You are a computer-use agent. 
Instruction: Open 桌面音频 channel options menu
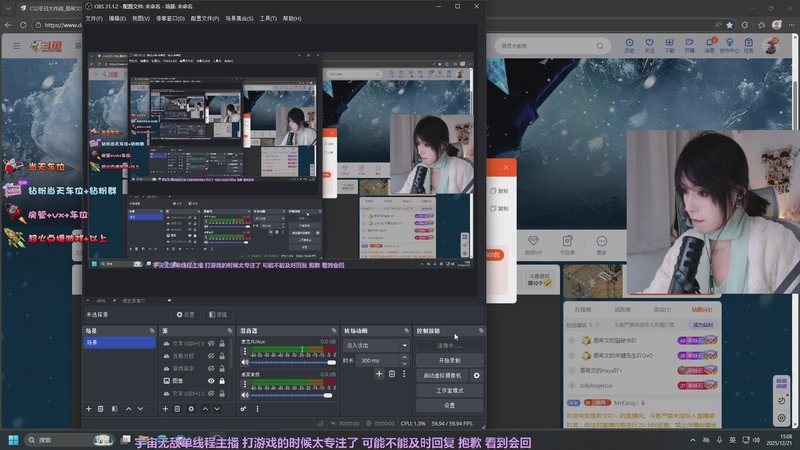click(245, 384)
